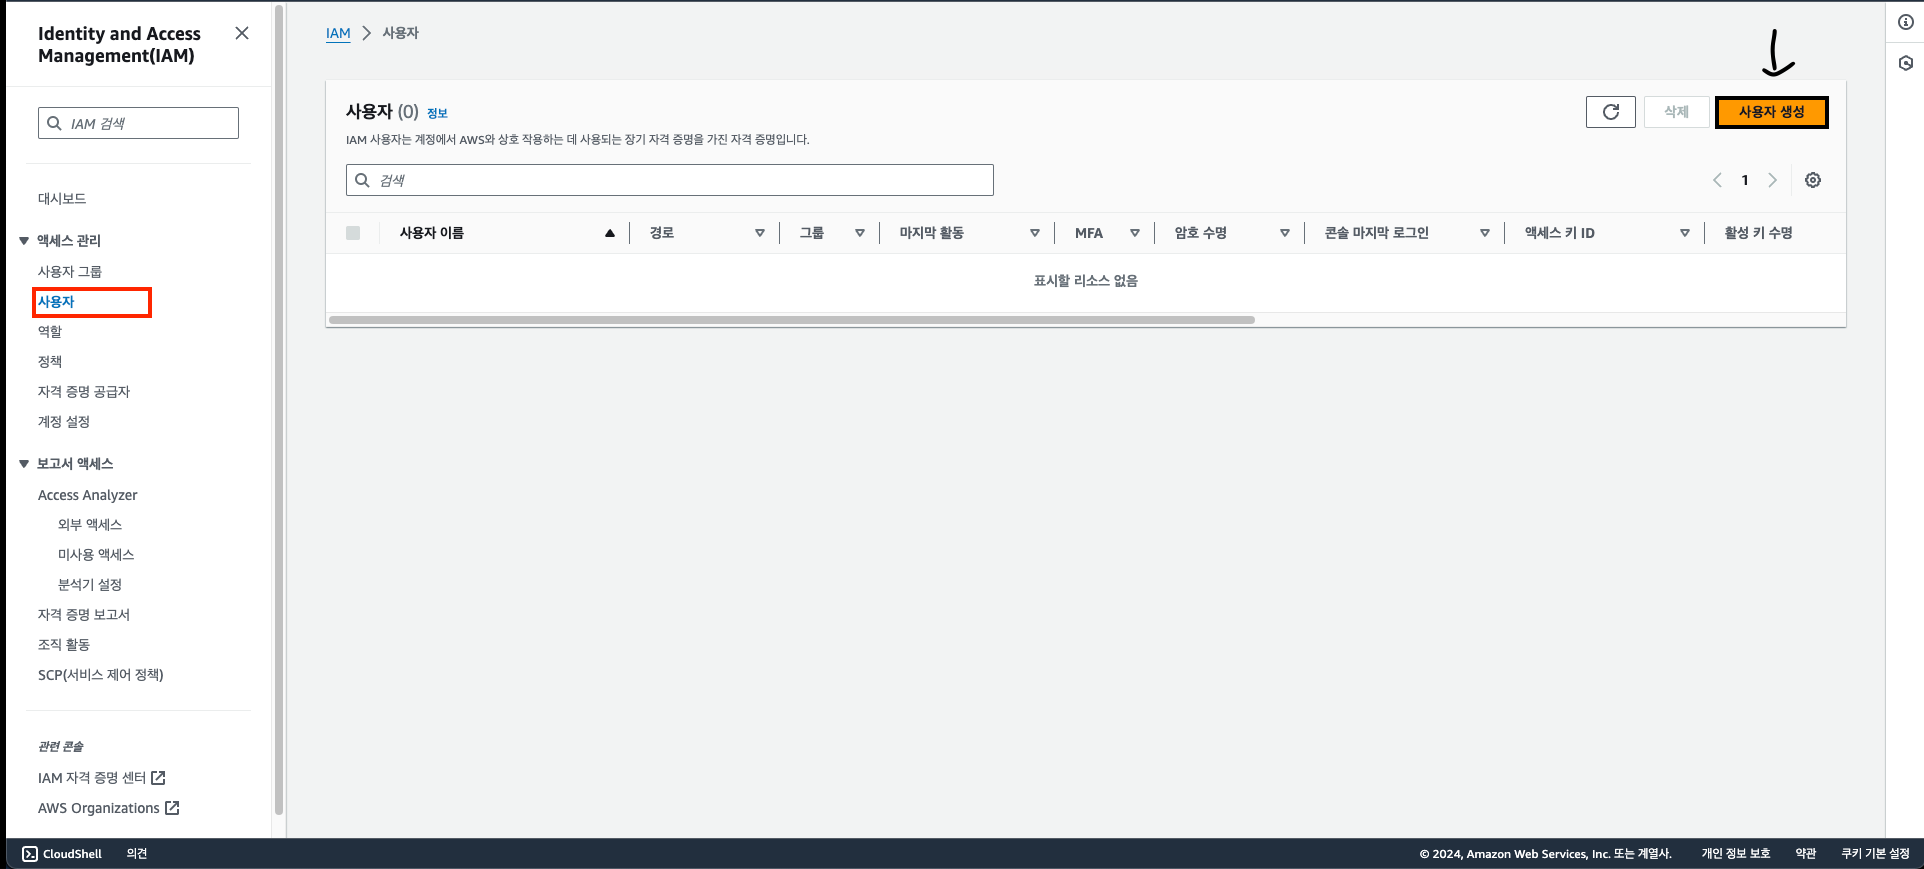Click the IAM 검색 input field

coord(138,123)
